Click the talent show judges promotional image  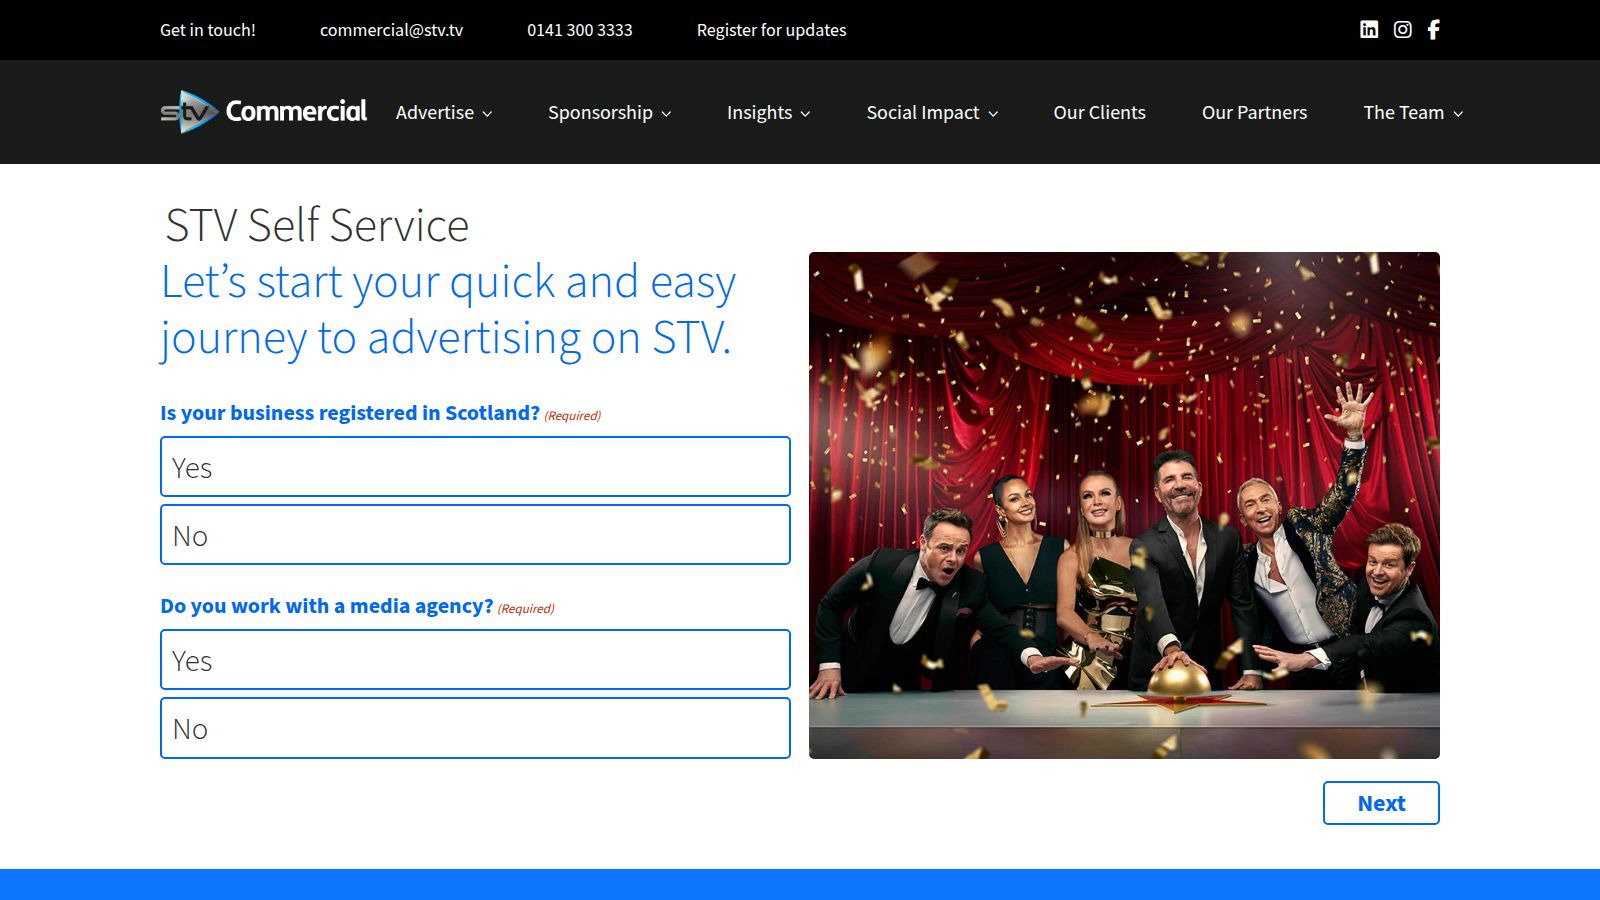point(1124,505)
